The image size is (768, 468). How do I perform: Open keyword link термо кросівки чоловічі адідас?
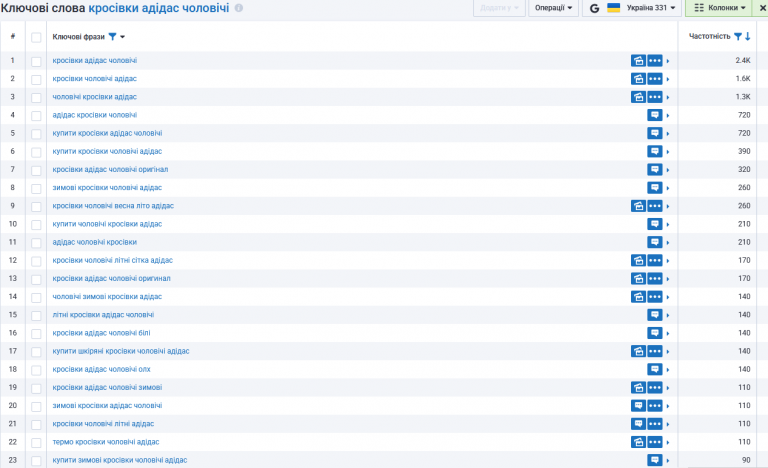(106, 442)
